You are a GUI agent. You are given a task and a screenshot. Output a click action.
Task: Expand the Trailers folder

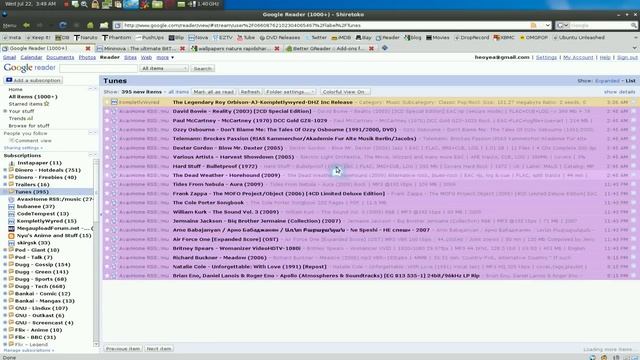click(5, 184)
